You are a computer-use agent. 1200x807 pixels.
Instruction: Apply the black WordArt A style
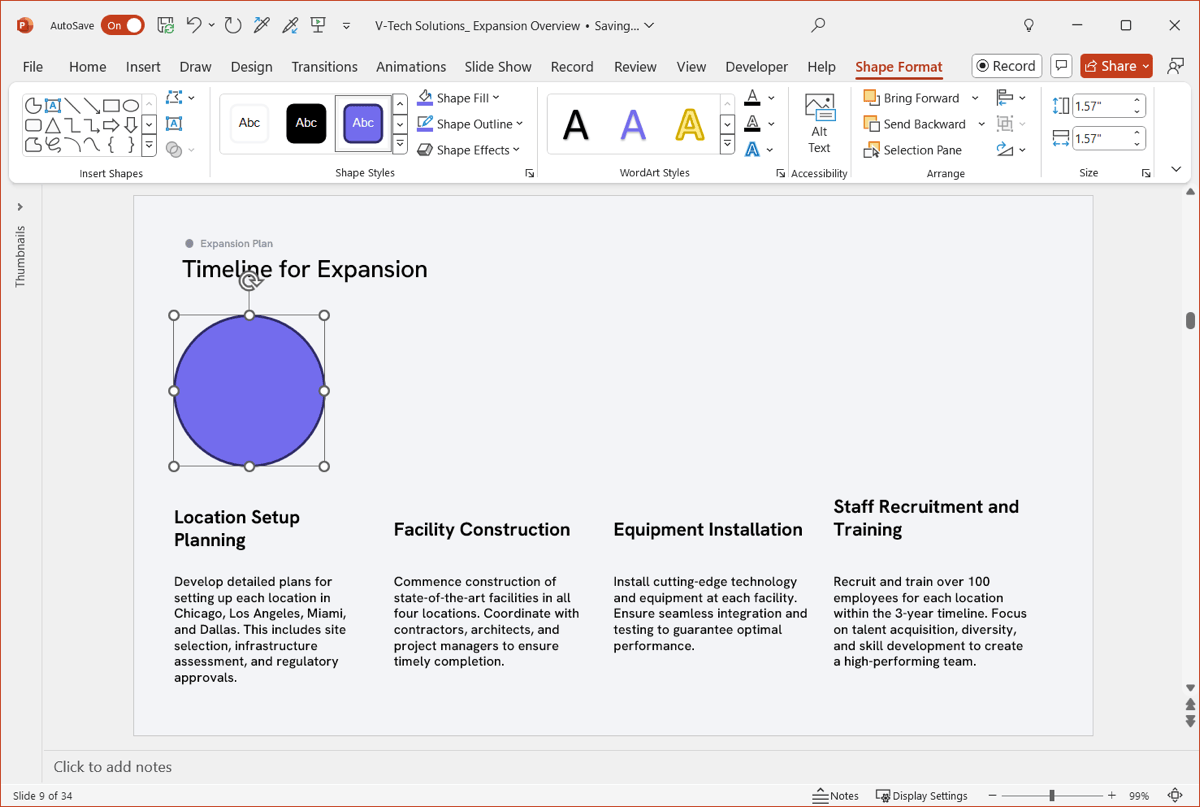coord(576,125)
